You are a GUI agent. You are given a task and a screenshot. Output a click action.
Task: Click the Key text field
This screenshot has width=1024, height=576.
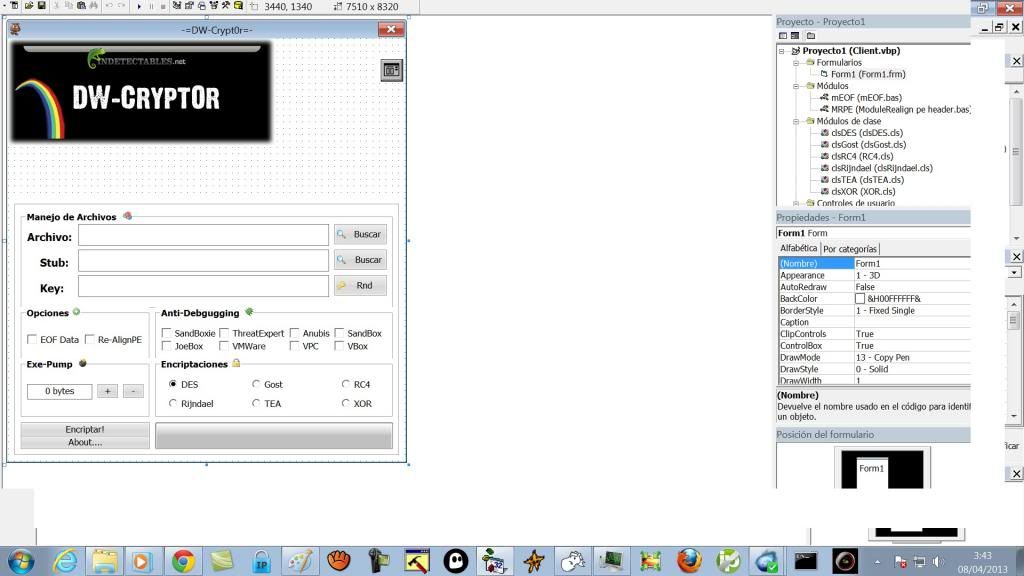click(x=203, y=286)
